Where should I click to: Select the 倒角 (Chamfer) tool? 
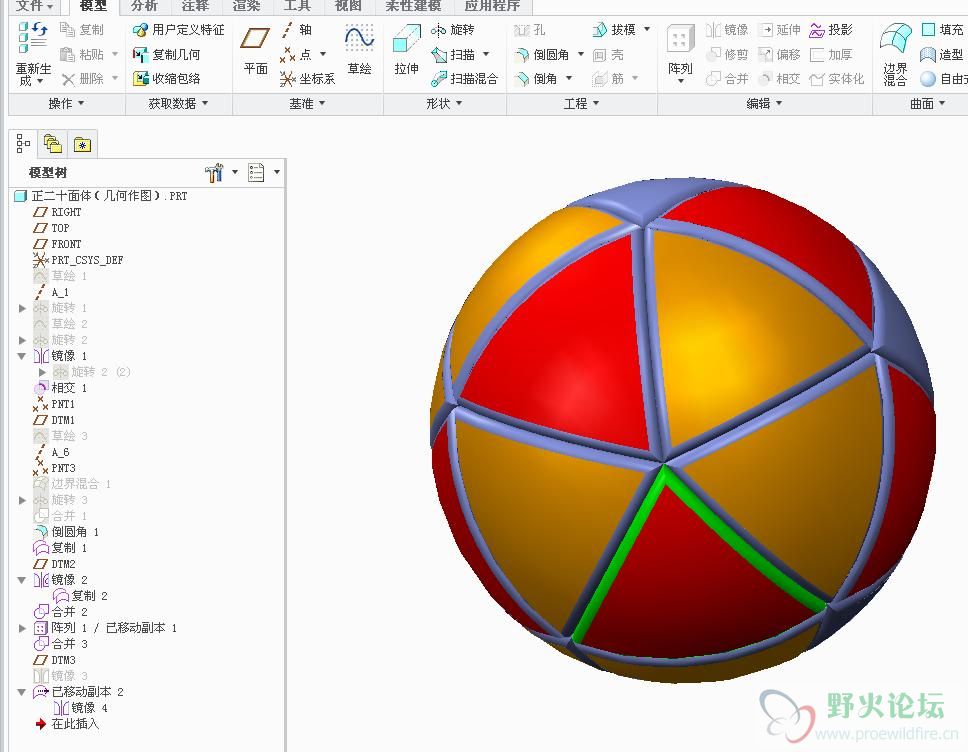click(x=536, y=78)
